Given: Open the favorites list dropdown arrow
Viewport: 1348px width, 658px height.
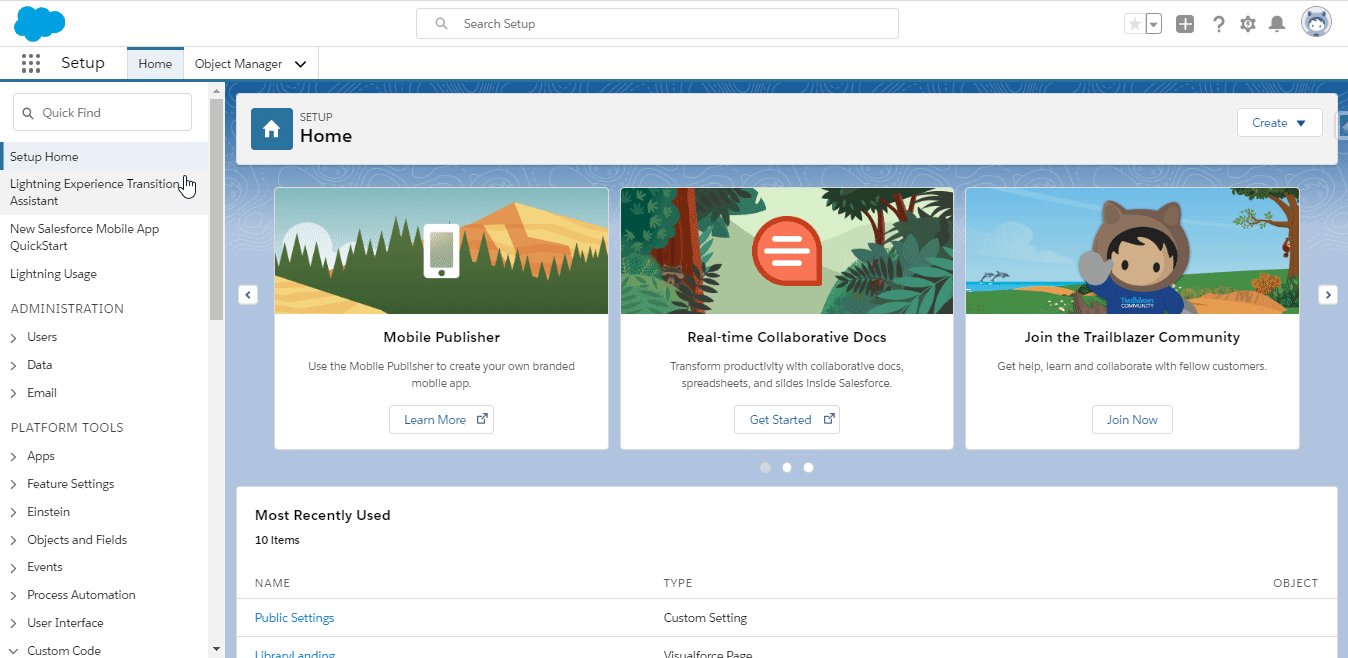Looking at the screenshot, I should [1153, 24].
